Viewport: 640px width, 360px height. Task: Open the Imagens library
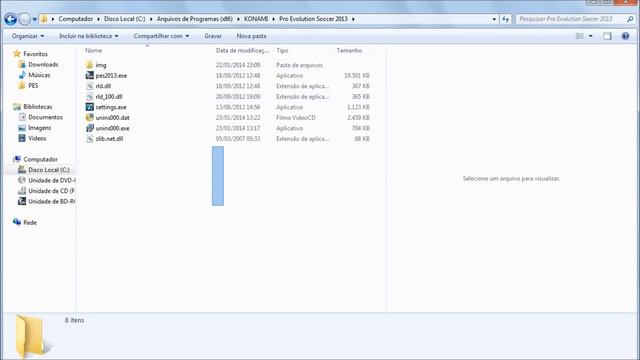click(40, 128)
